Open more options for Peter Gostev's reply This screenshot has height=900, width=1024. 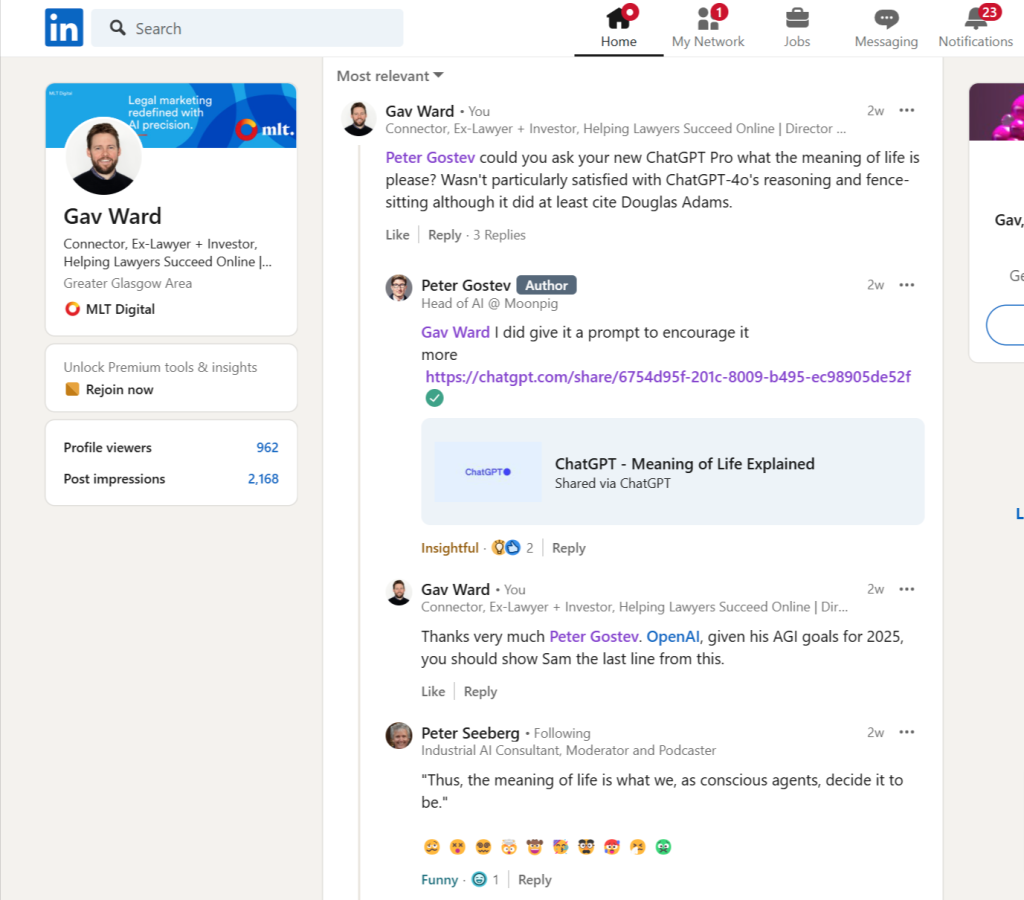coord(906,285)
